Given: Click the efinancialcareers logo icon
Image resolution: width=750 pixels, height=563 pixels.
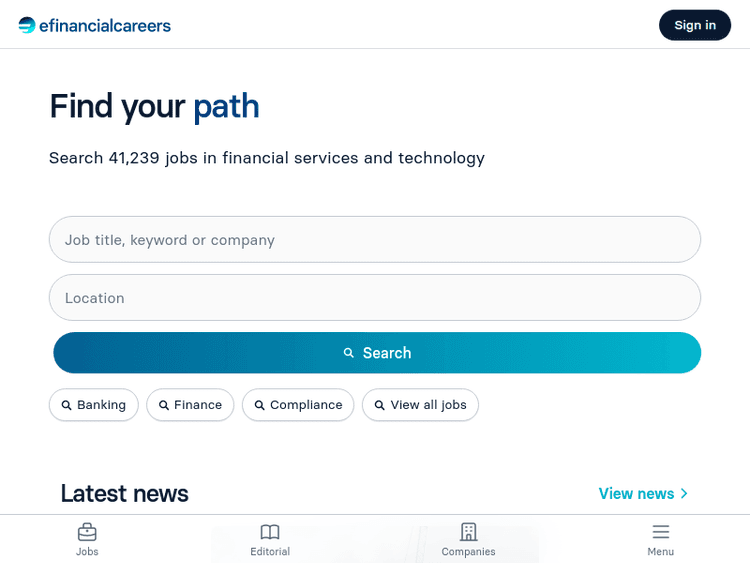Looking at the screenshot, I should [x=27, y=25].
